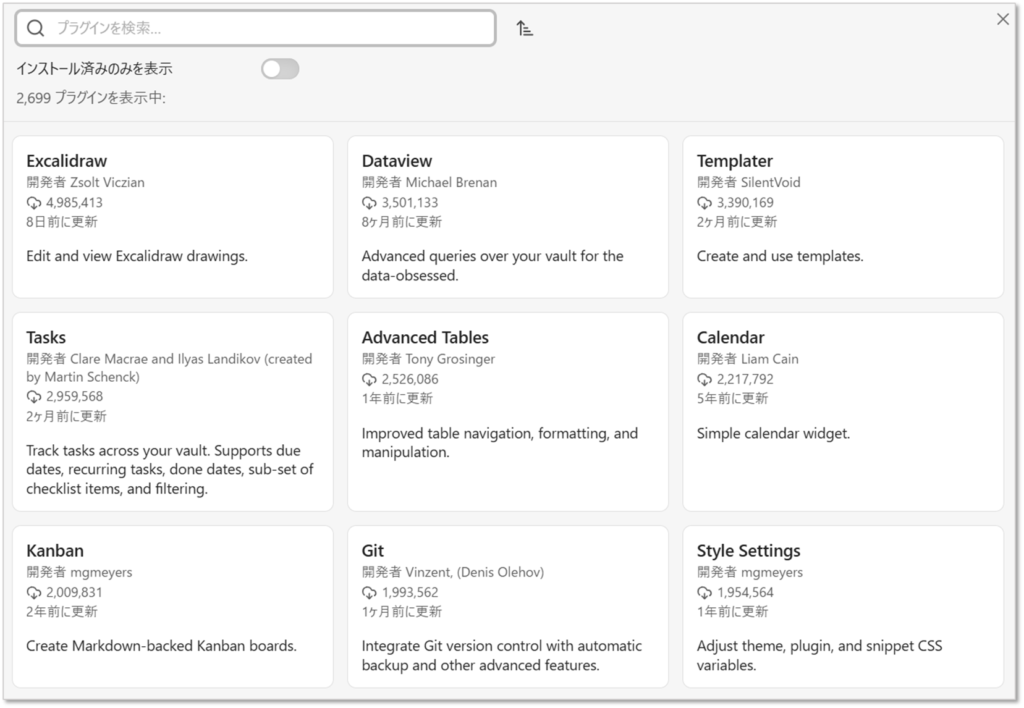The height and width of the screenshot is (708, 1024).
Task: Click the download icon on Calendar card
Action: [x=704, y=380]
